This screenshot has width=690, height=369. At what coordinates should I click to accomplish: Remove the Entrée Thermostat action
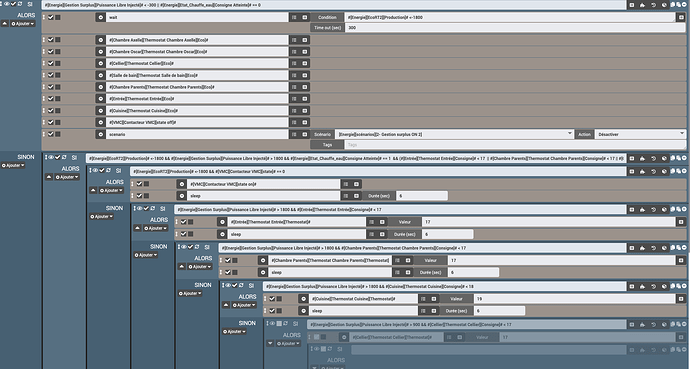click(x=223, y=222)
